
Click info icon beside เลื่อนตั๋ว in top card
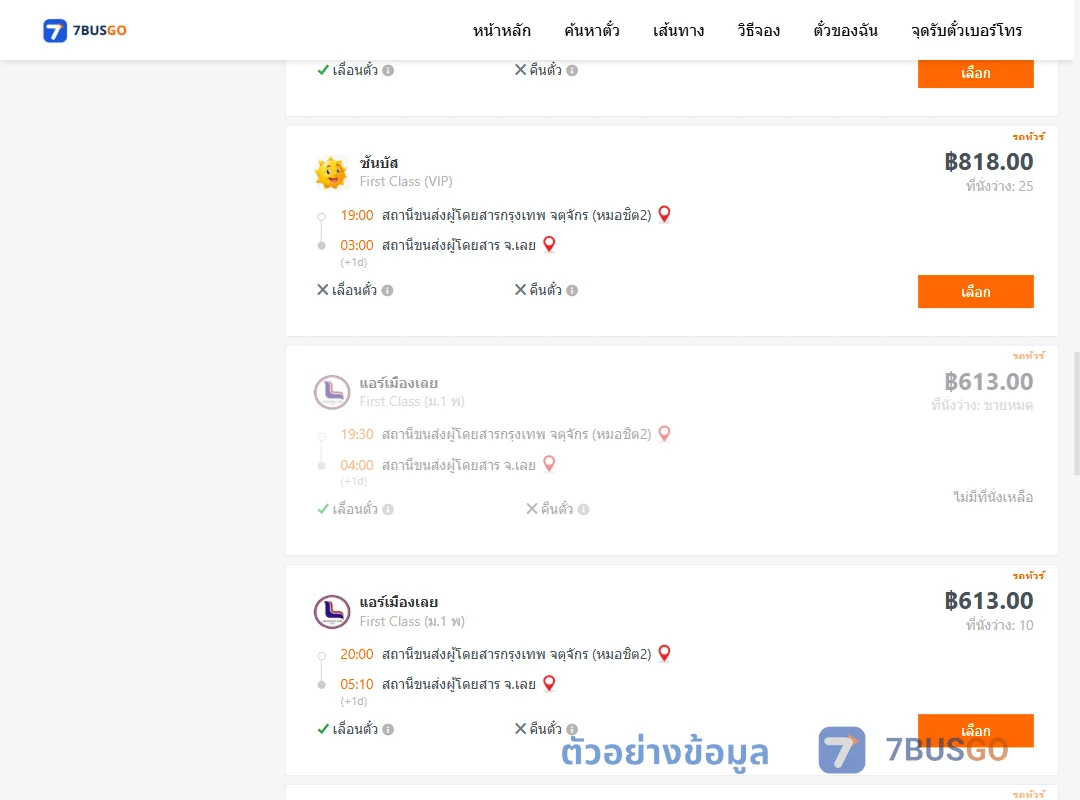click(388, 70)
